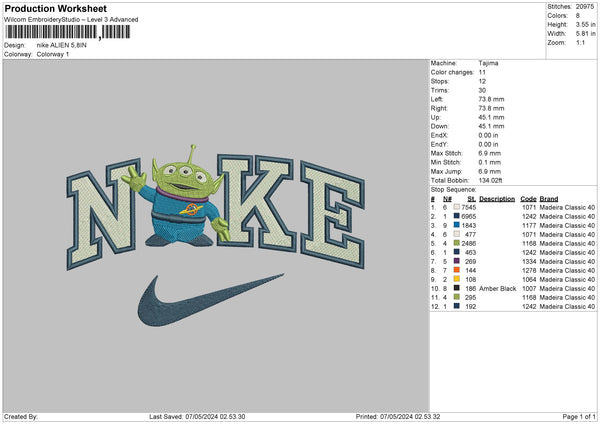Select the Up label in machine info
Screen dimensions: 600x424
tap(435, 117)
